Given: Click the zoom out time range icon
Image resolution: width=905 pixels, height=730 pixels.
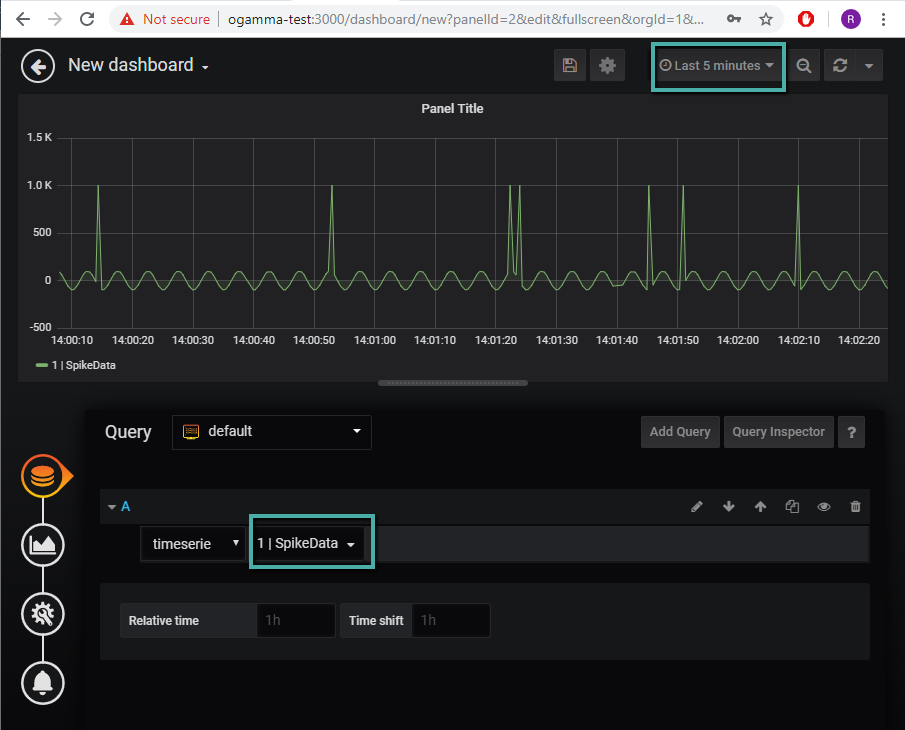Looking at the screenshot, I should (x=803, y=66).
